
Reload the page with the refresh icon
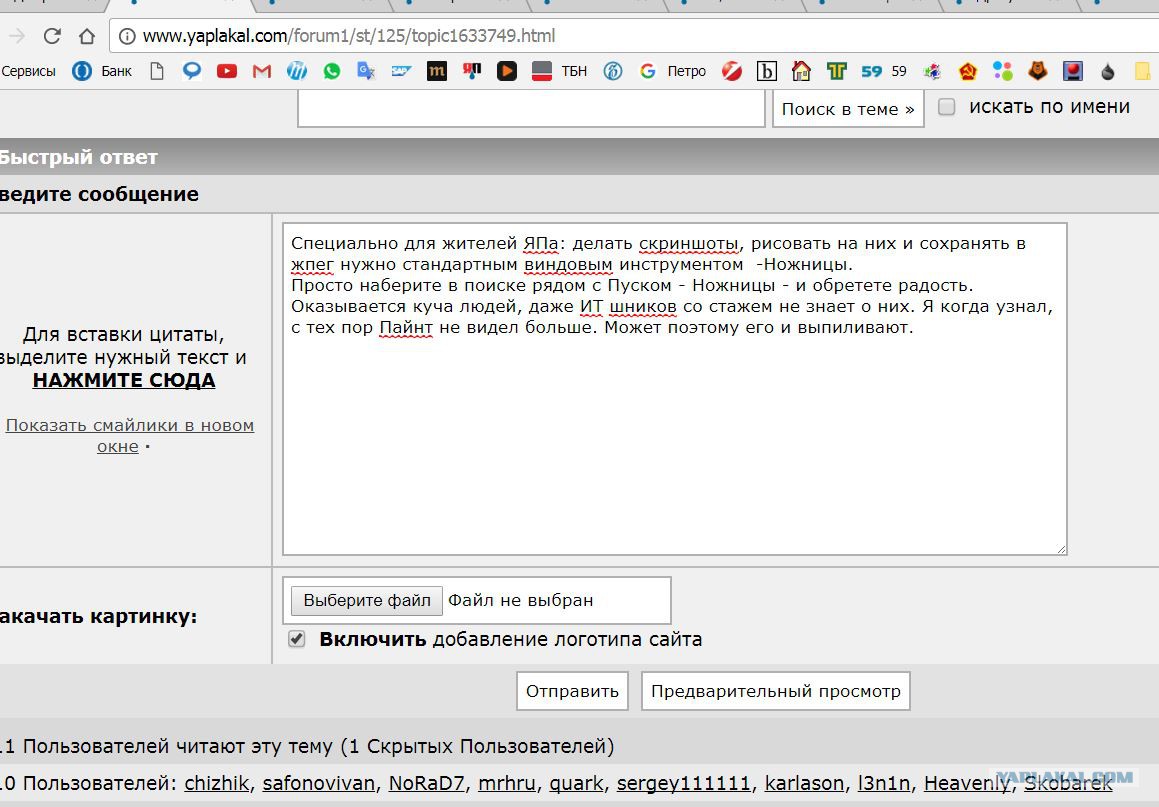[52, 35]
